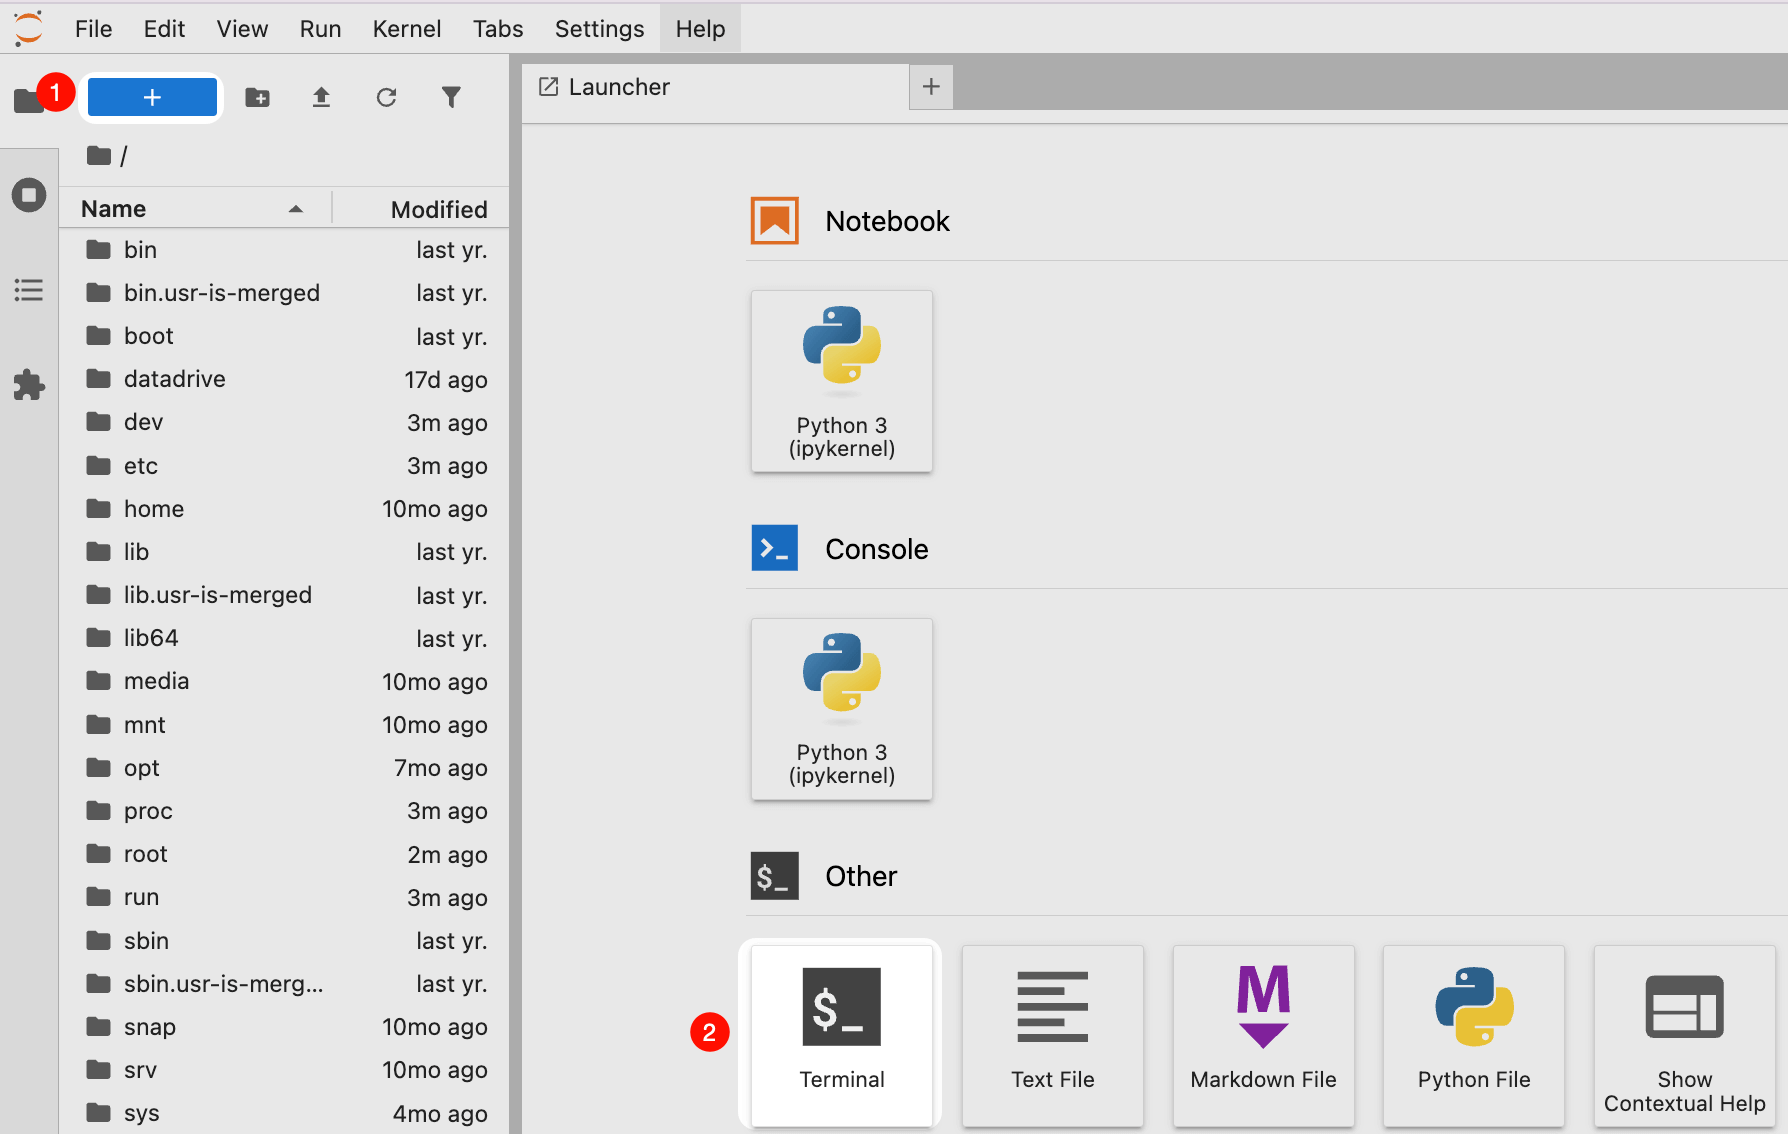Toggle the file filter icon
Screen dimensions: 1788x1134
[x=451, y=97]
